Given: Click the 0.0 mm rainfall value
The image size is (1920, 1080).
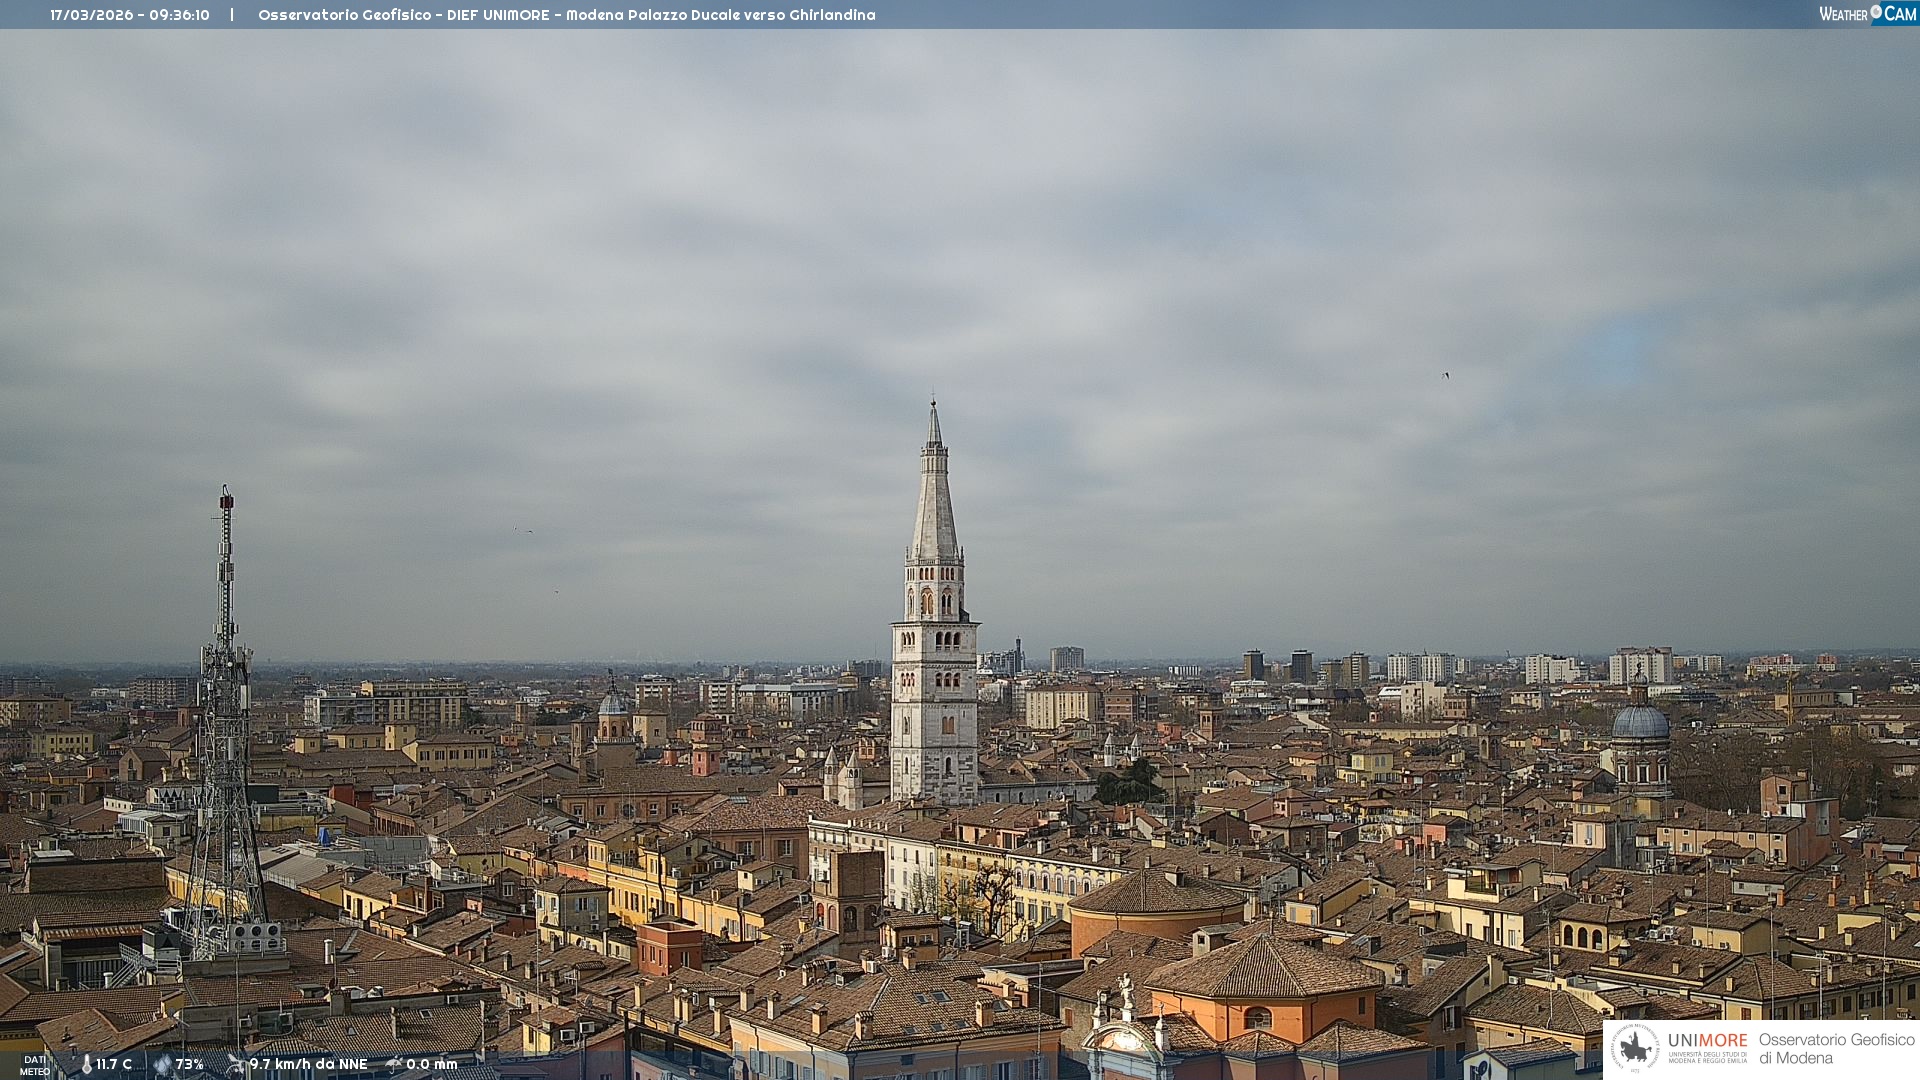Looking at the screenshot, I should pos(432,1065).
